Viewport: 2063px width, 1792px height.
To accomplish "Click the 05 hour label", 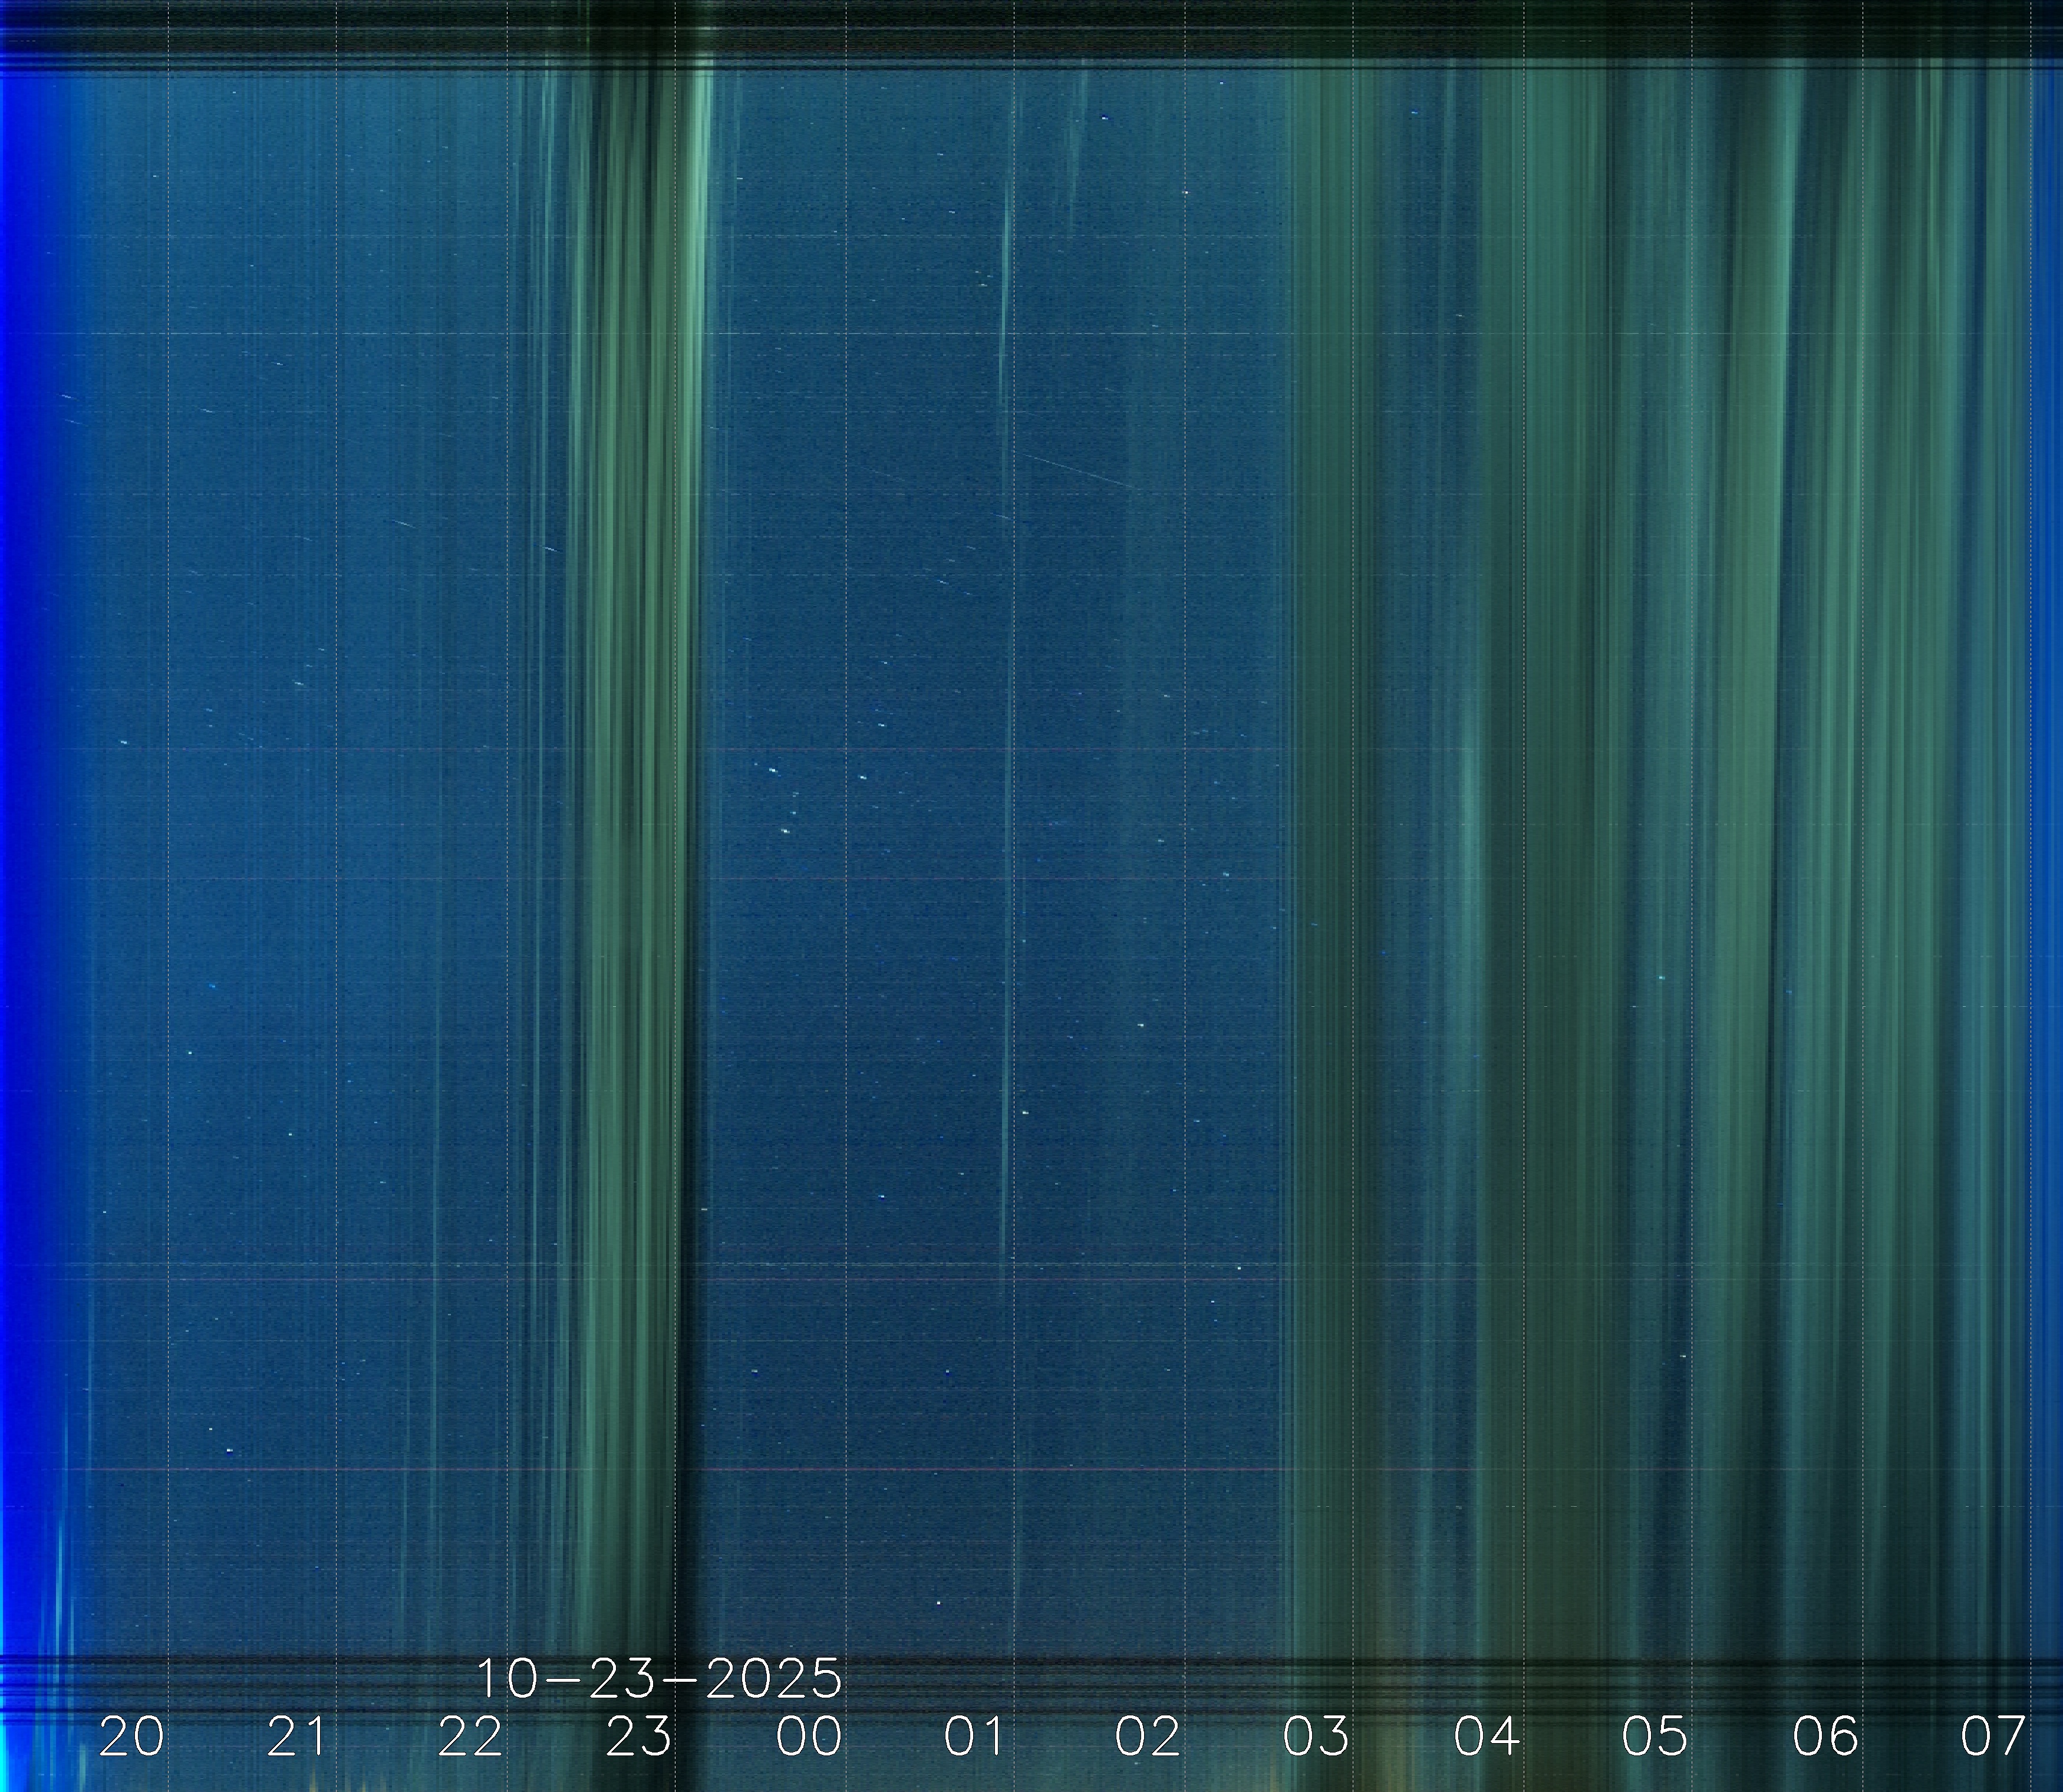I will pyautogui.click(x=1655, y=1737).
